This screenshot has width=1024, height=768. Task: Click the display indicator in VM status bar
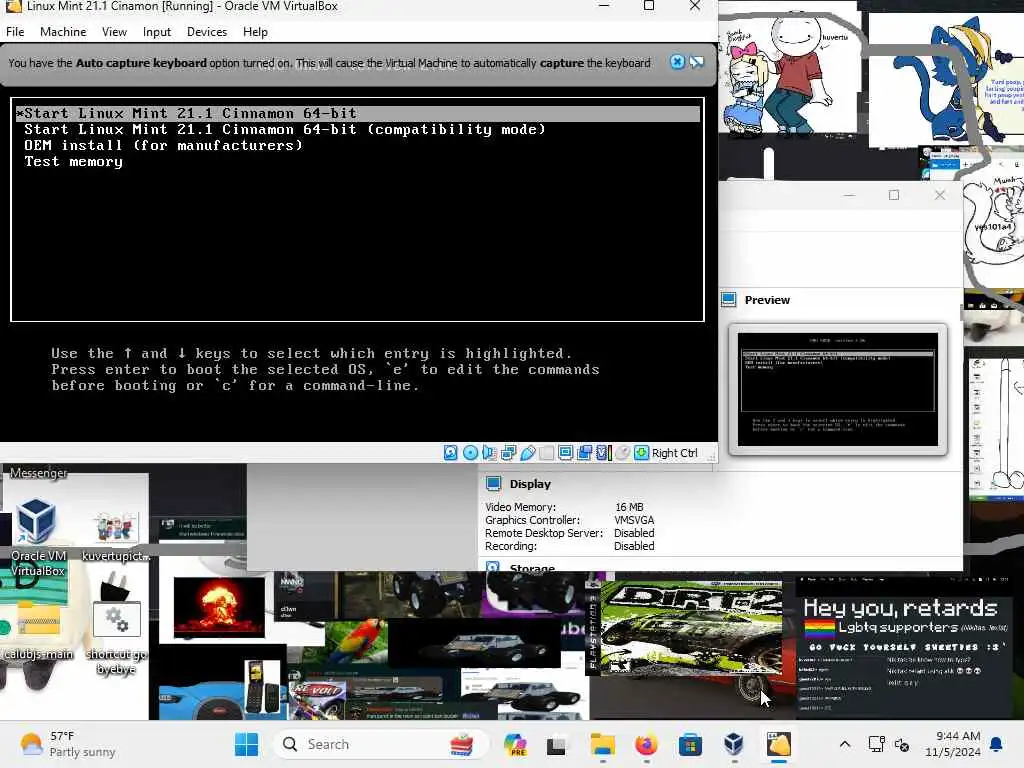click(x=566, y=453)
